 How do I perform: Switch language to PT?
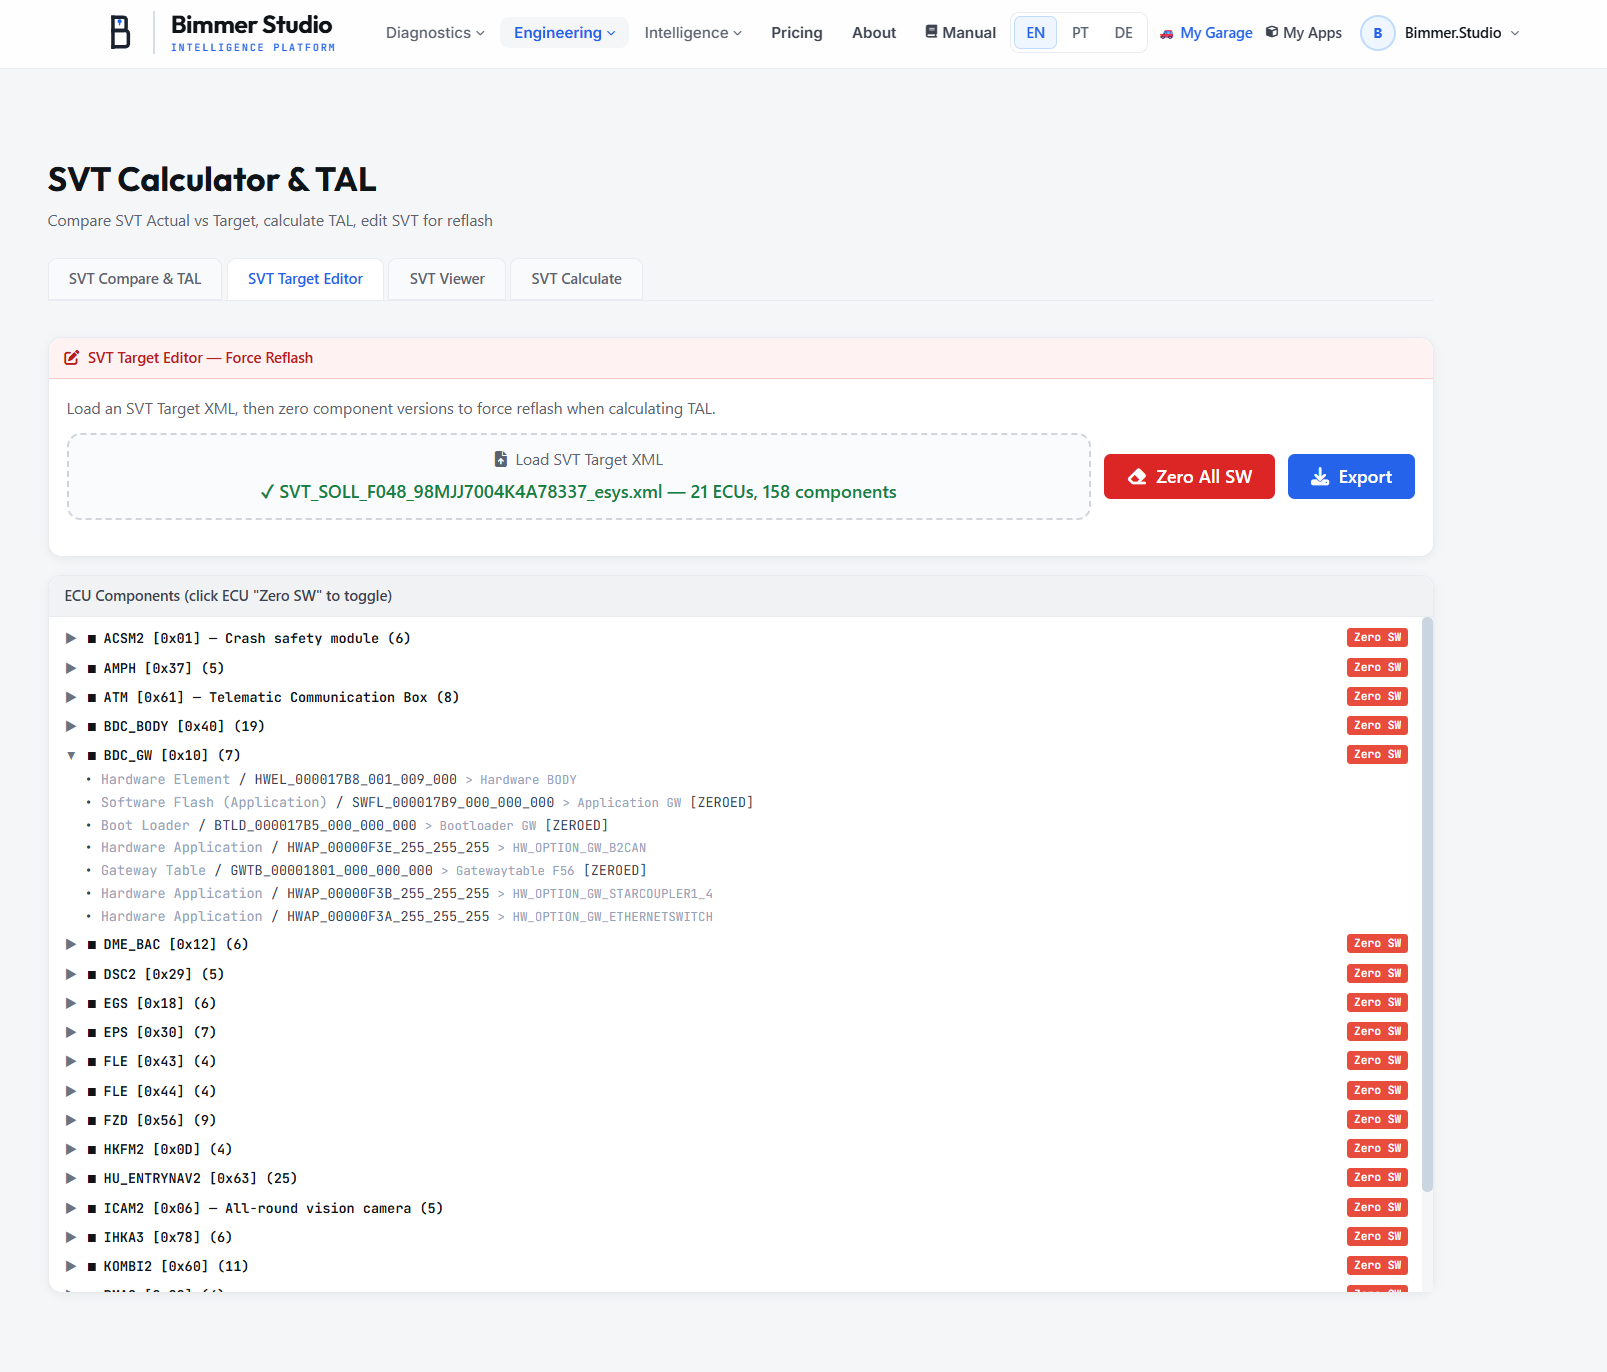click(x=1080, y=33)
